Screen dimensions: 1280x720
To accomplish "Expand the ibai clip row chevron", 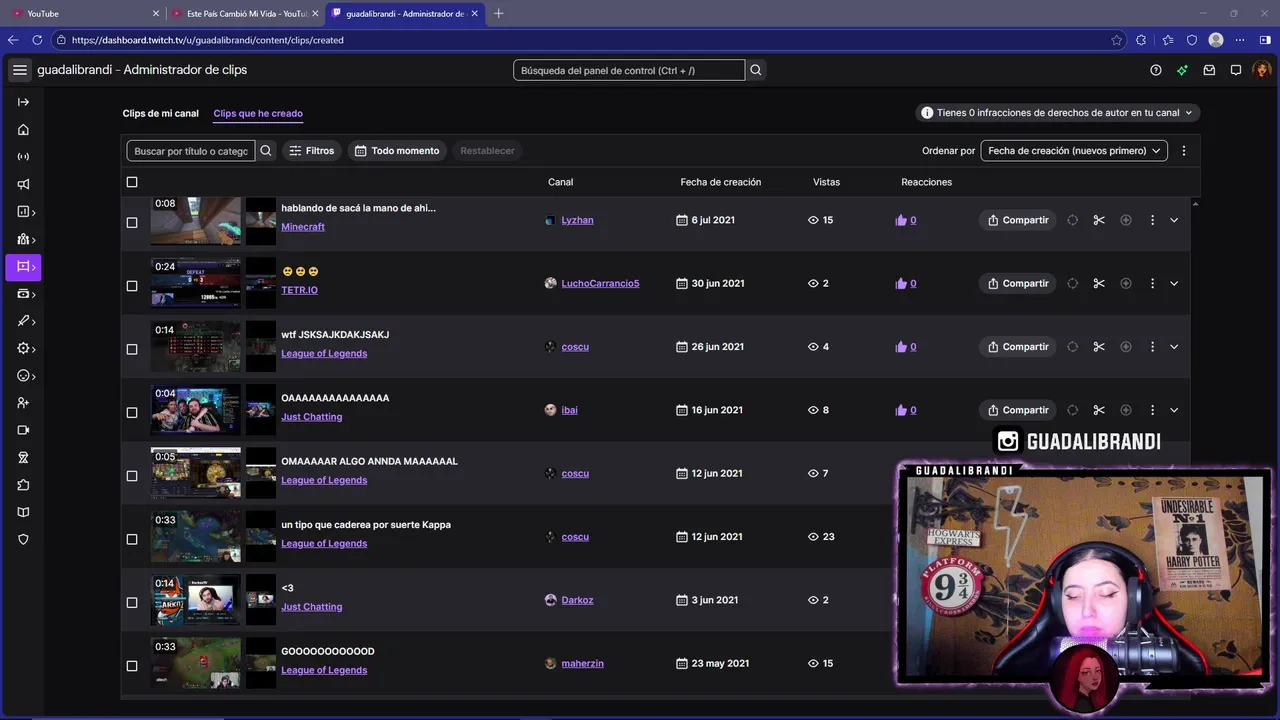I will (x=1174, y=410).
